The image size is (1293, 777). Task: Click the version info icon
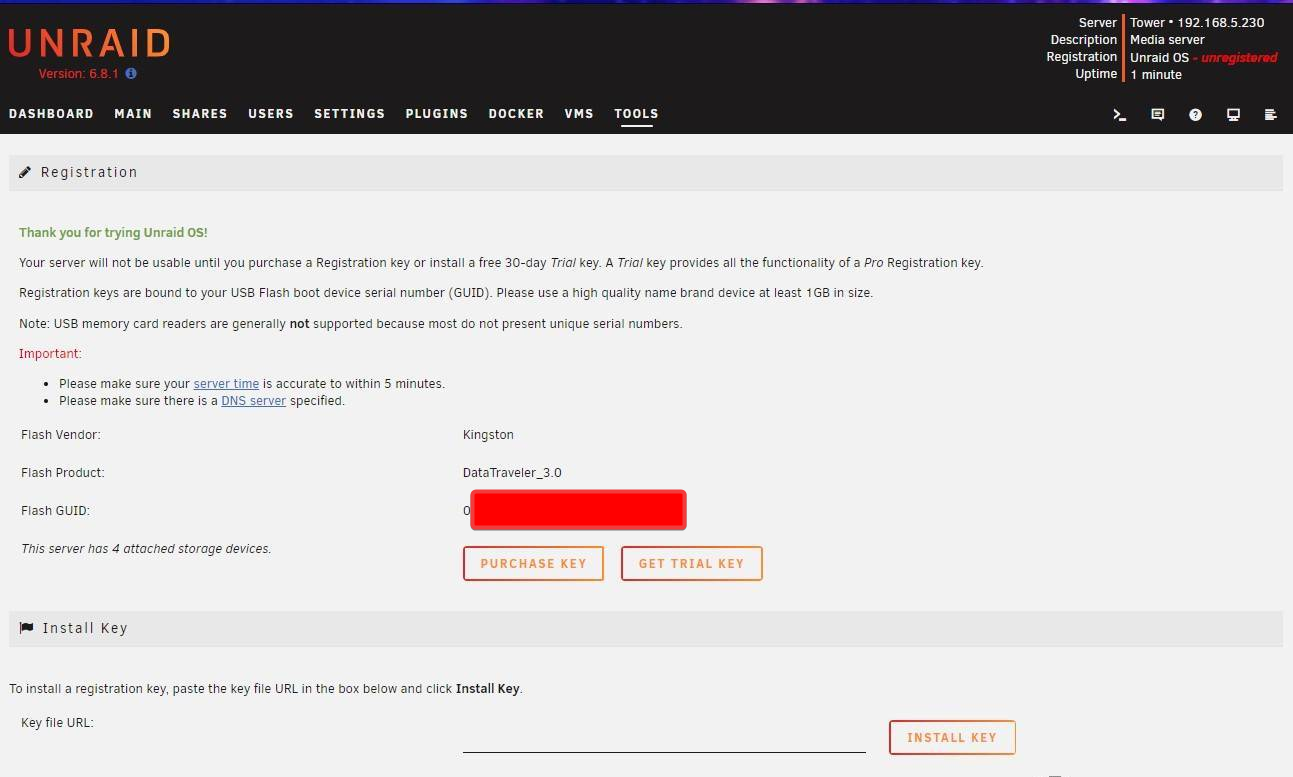click(131, 74)
